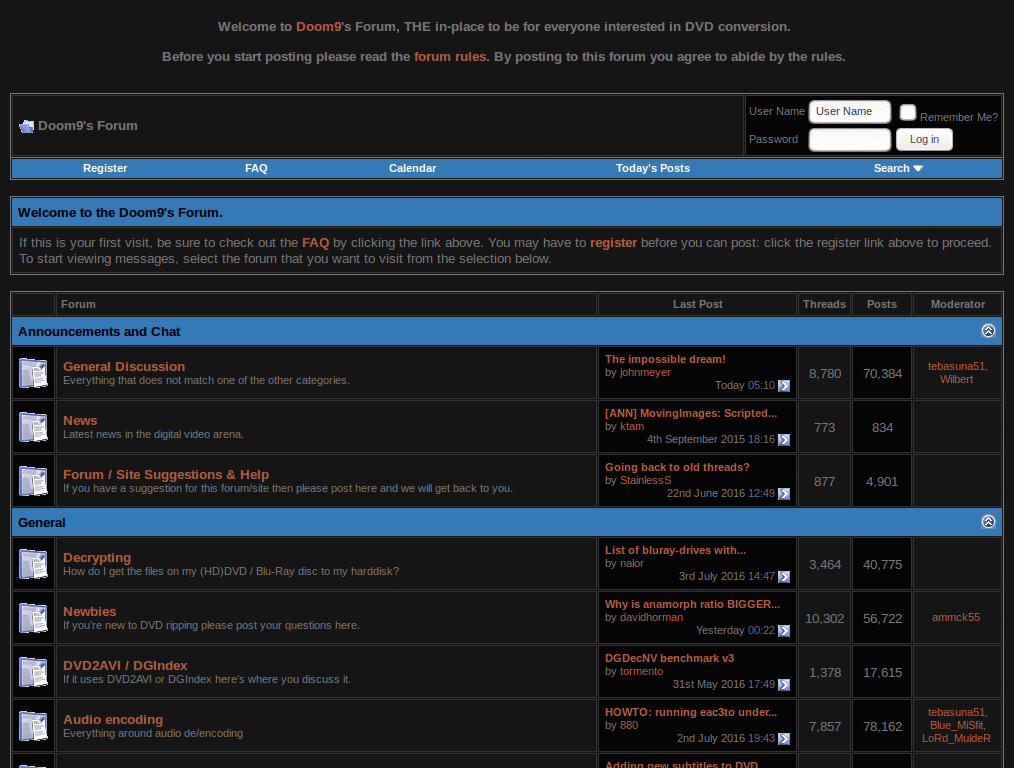
Task: Click the Doom9's Forum home icon
Action: click(x=25, y=125)
